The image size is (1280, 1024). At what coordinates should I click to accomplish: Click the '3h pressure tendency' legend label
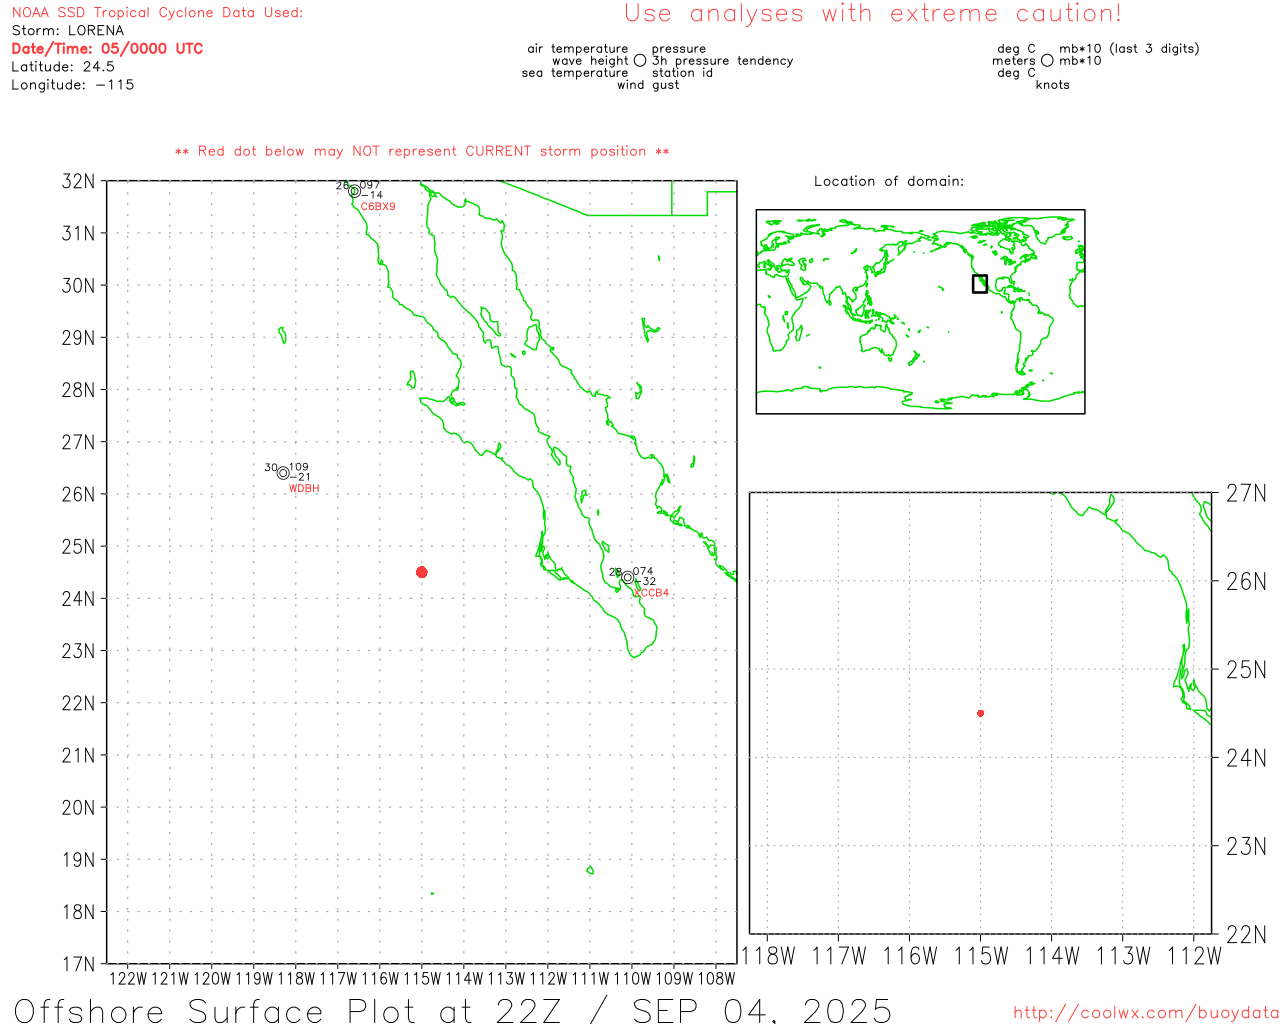(x=723, y=61)
